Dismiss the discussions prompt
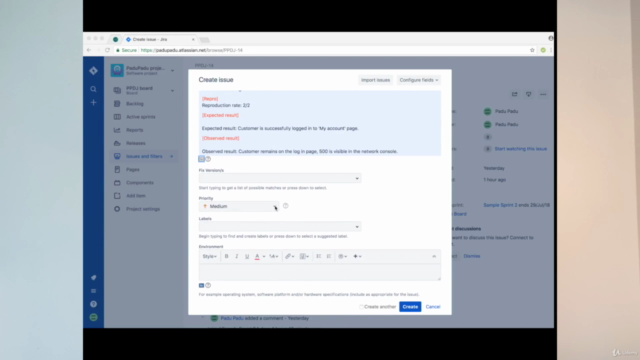The height and width of the screenshot is (360, 640). 472,256
